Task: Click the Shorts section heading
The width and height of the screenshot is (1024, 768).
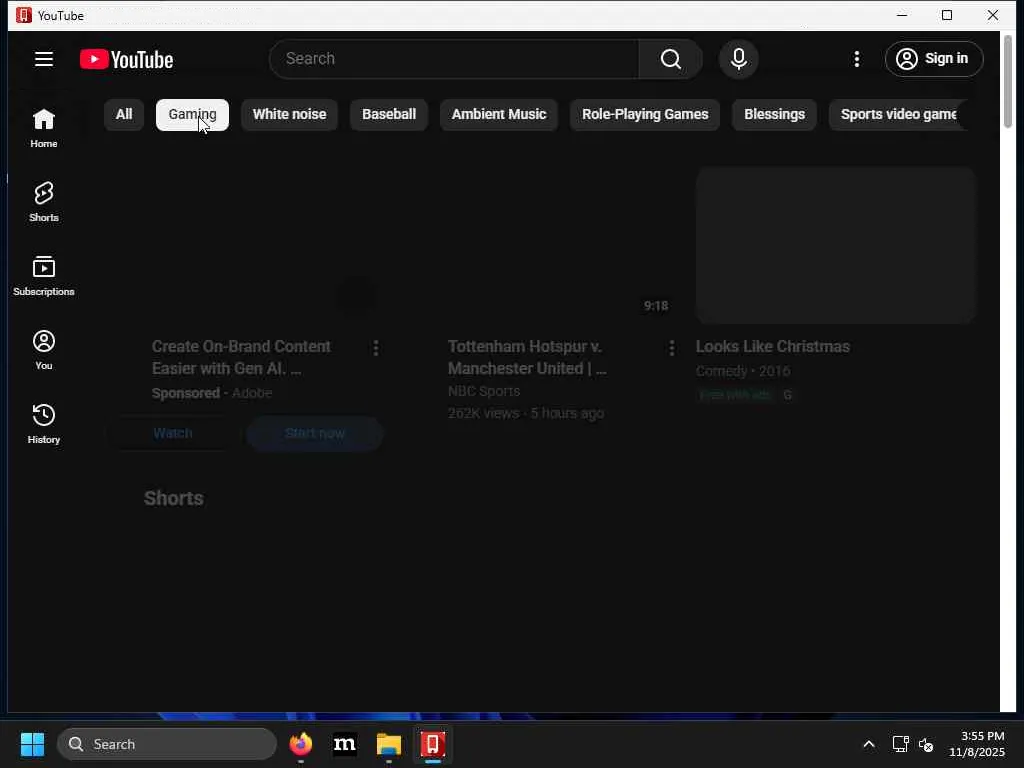Action: (x=174, y=498)
